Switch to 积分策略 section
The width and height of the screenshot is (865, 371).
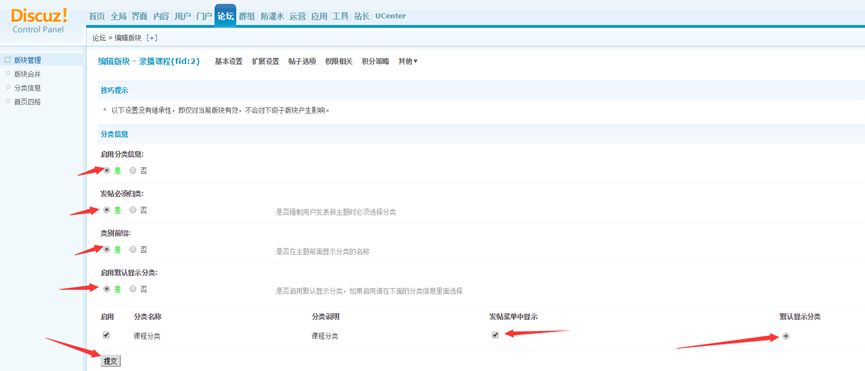(375, 61)
